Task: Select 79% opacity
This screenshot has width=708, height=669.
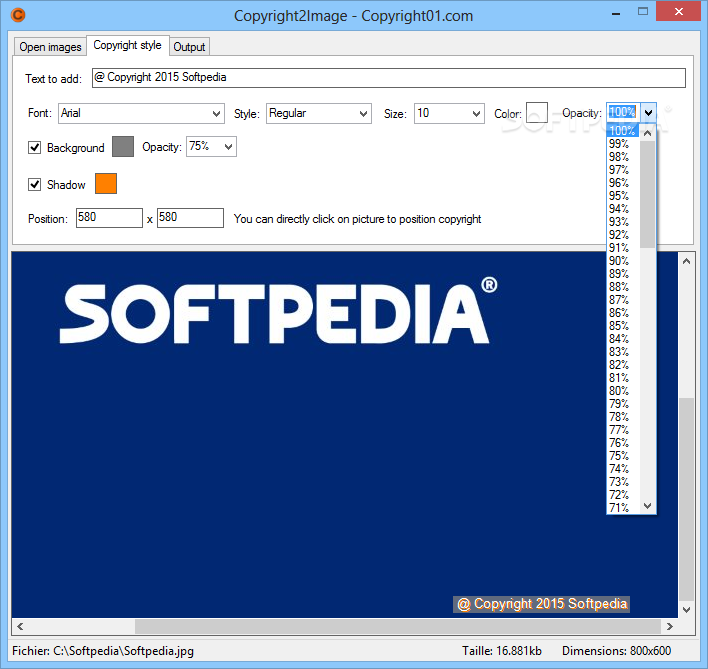Action: click(x=623, y=404)
